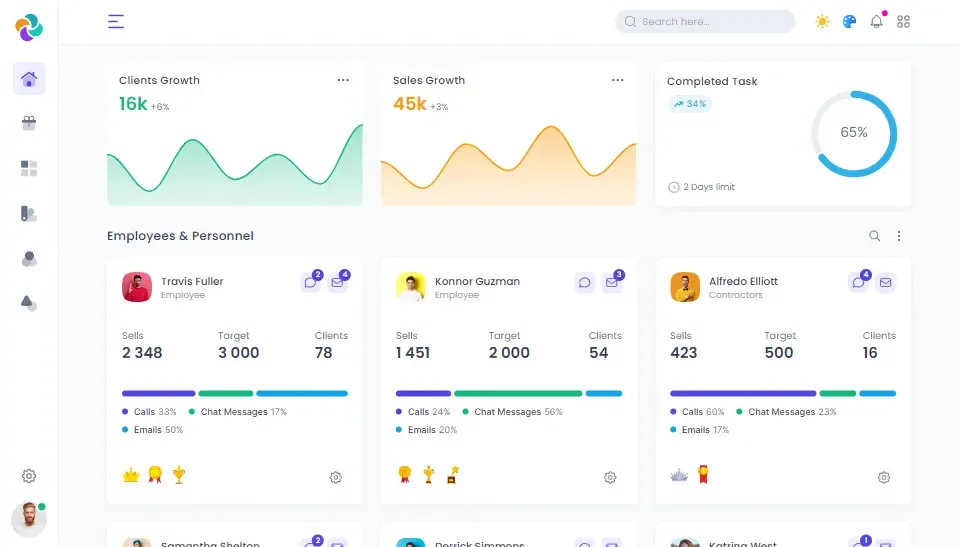959x547 pixels.
Task: Click Alfredo Elliott's Clients 16 value
Action: point(870,353)
